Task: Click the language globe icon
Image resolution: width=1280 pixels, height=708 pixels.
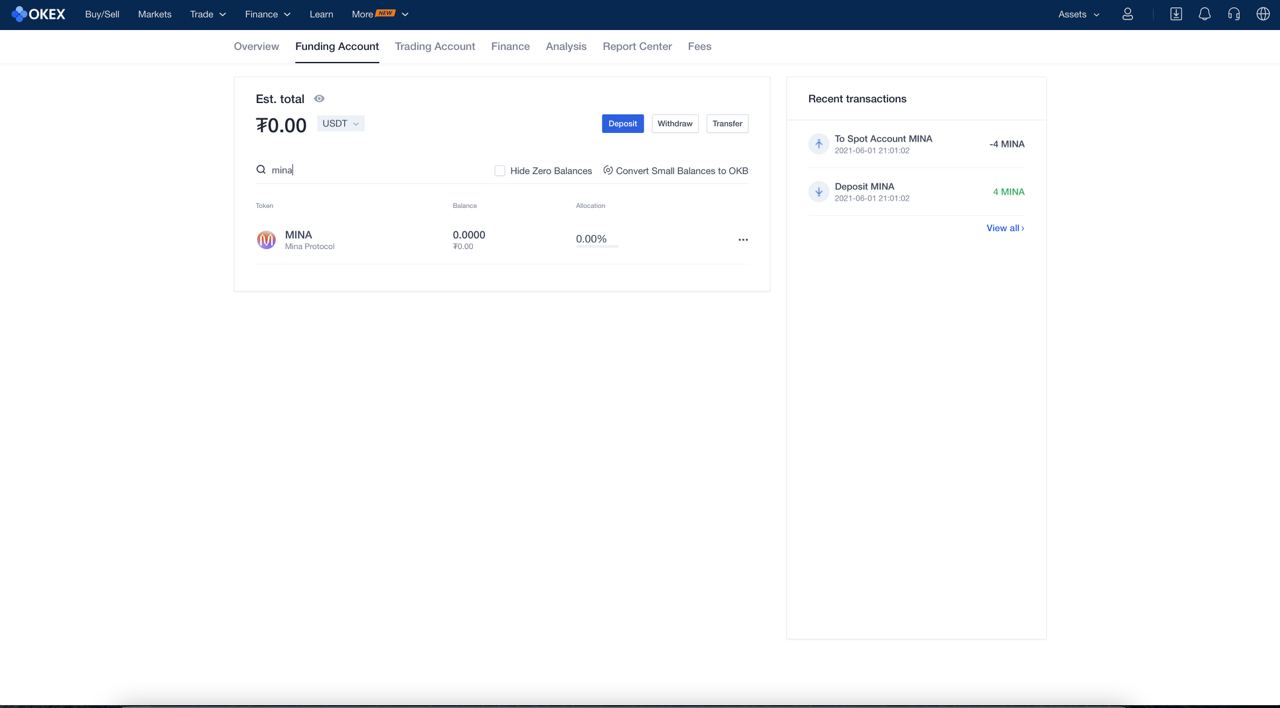Action: [x=1263, y=14]
